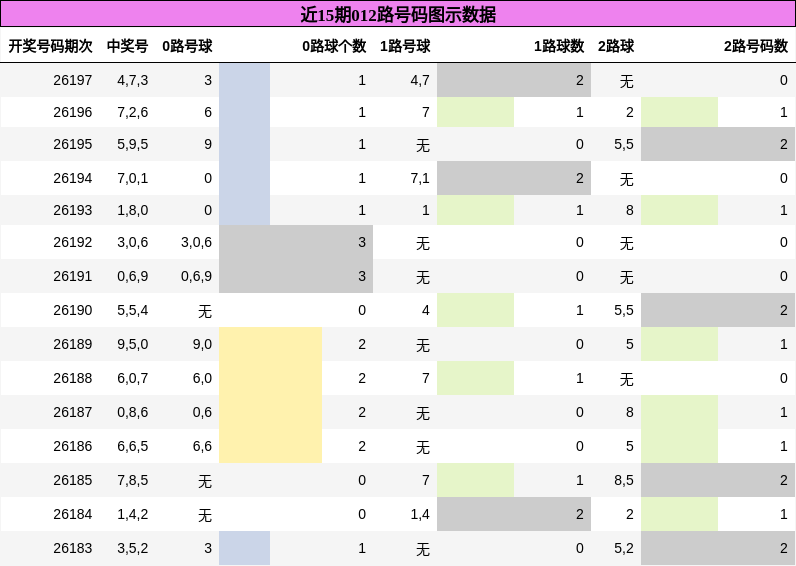This screenshot has height=566, width=796.
Task: Click 2路球 value 8,5 in row 26185
Action: click(x=624, y=480)
